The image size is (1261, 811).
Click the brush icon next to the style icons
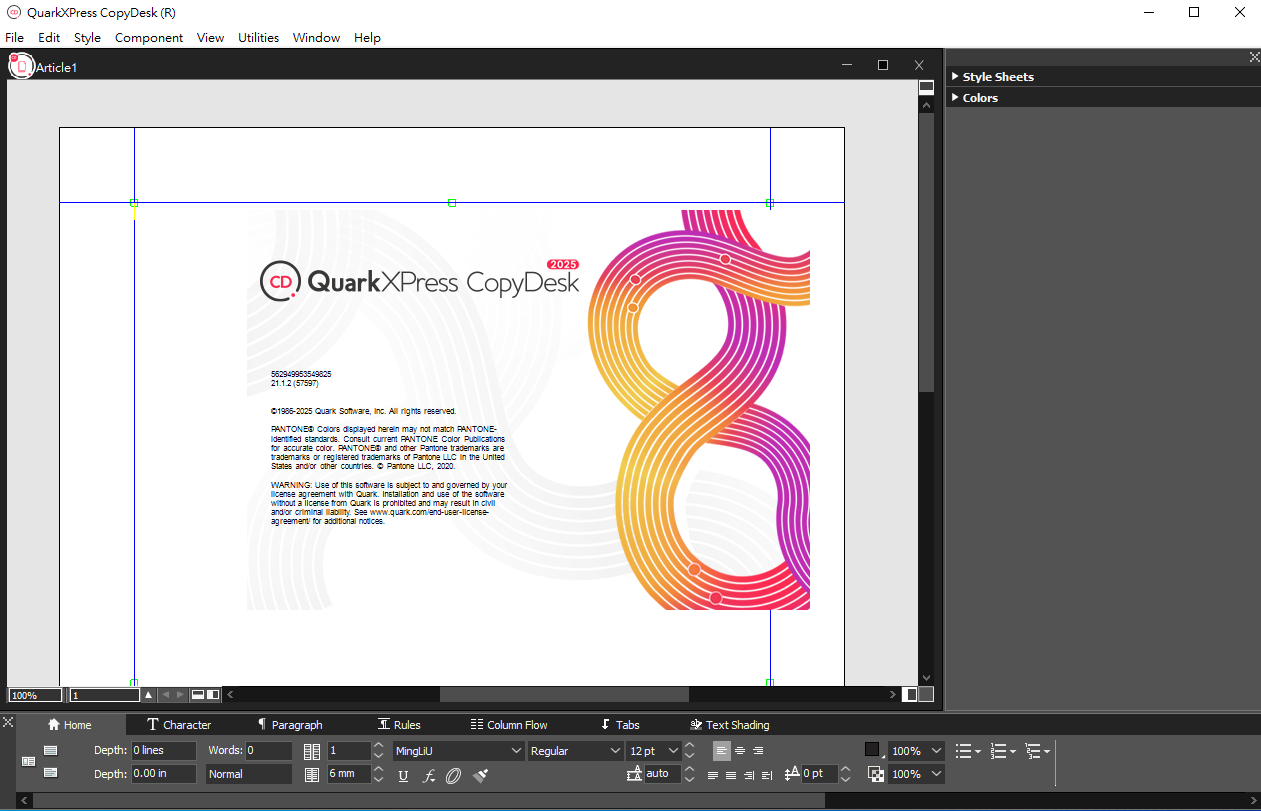point(480,775)
